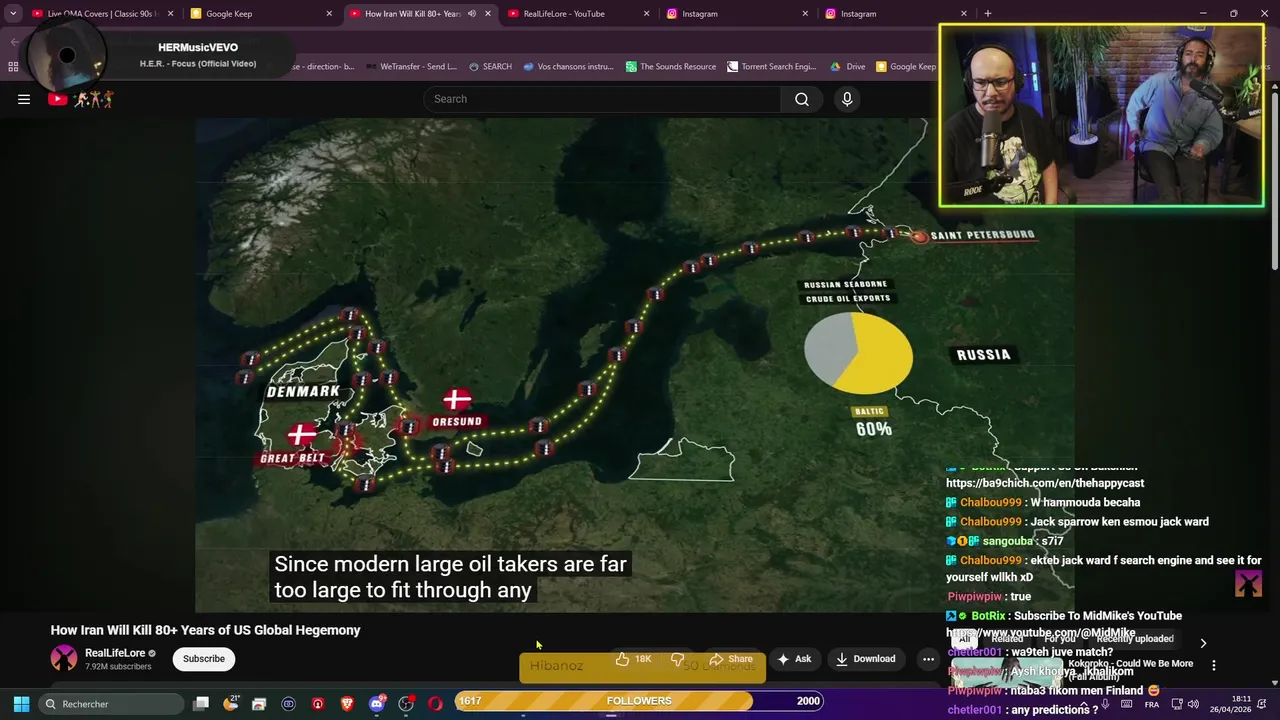This screenshot has width=1280, height=720.
Task: Open Task View on taskbar
Action: tap(201, 704)
